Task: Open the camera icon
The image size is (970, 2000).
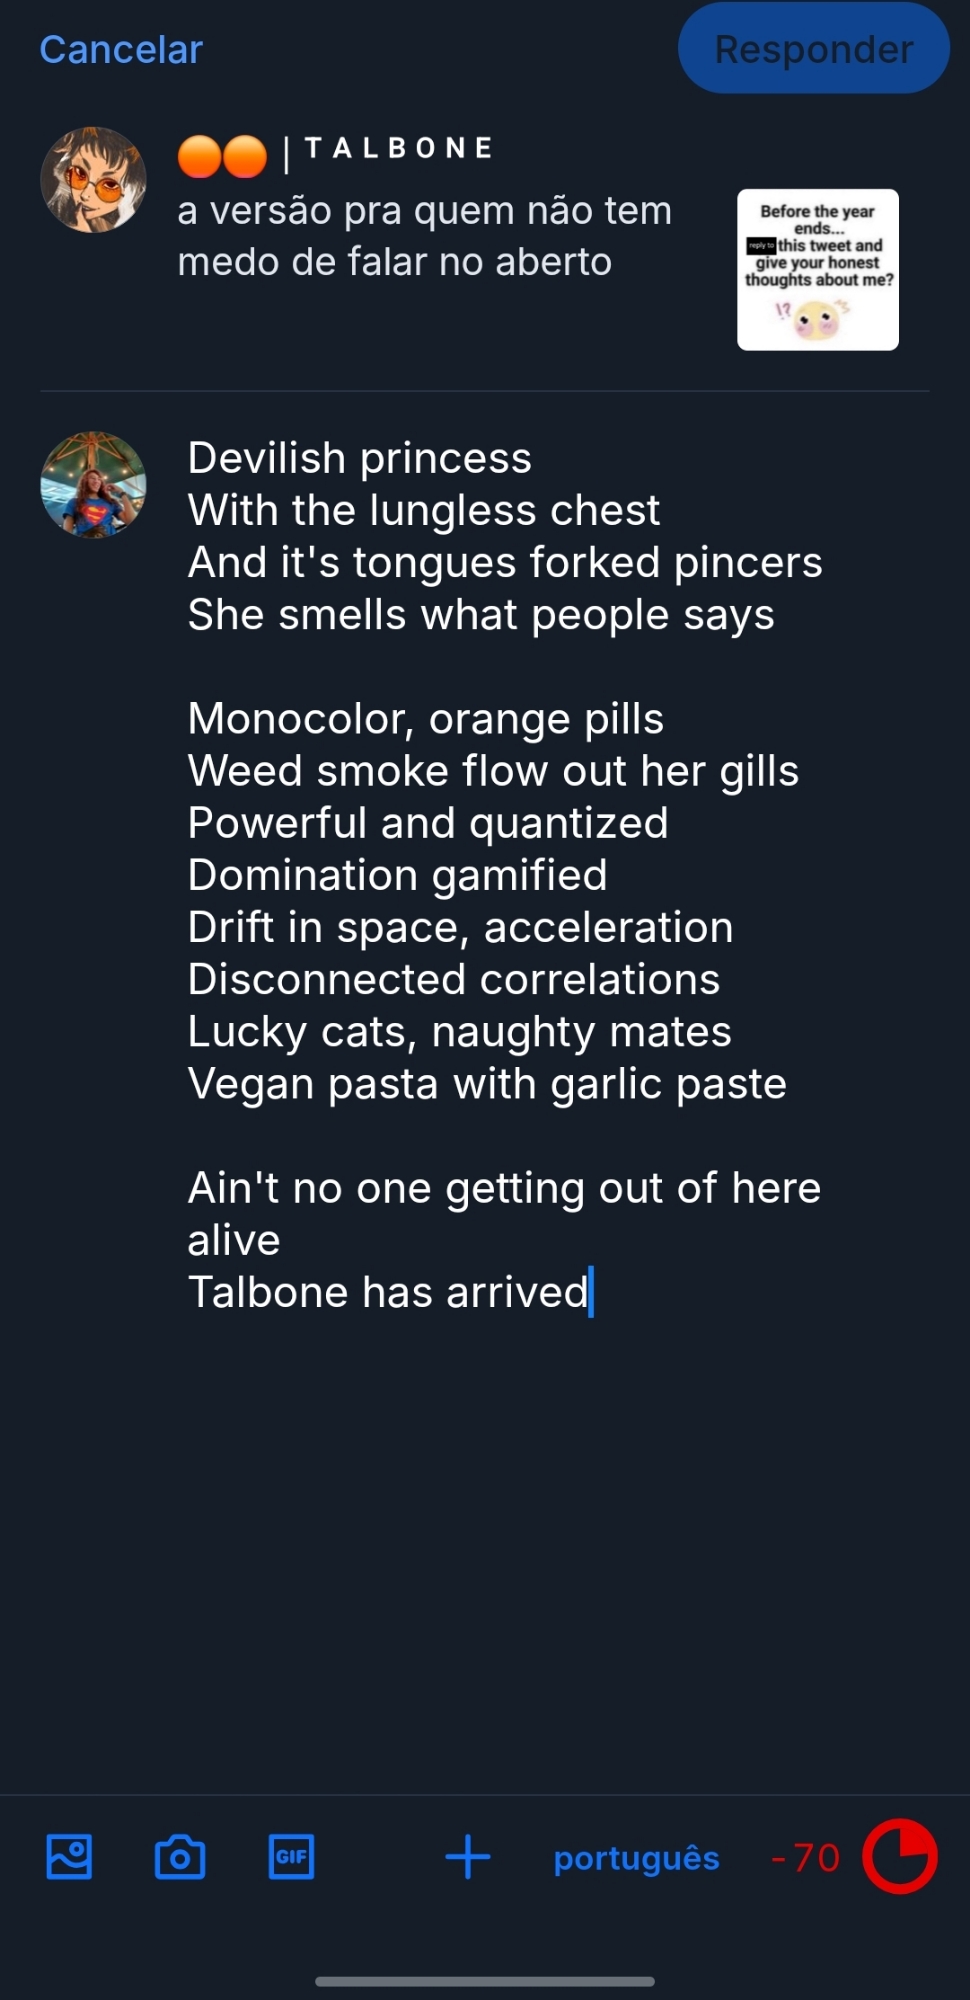Action: (x=180, y=1858)
